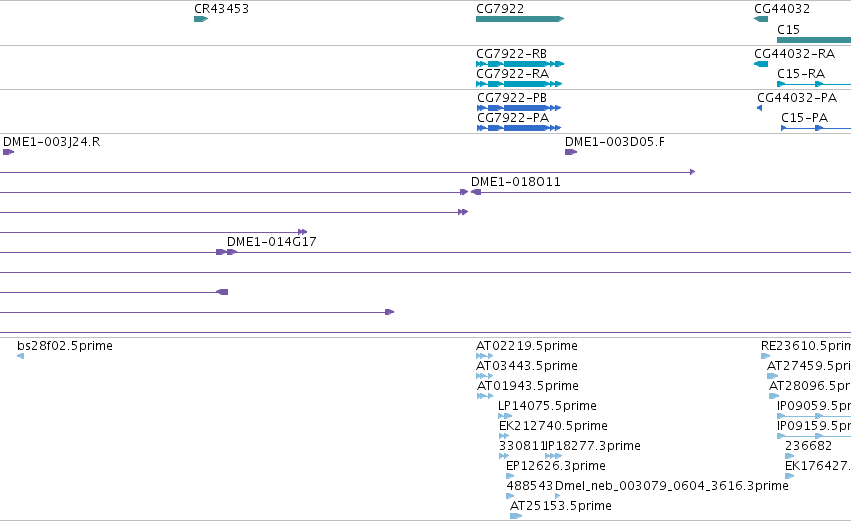Screen dimensions: 851x521
Task: Select the IP09159 EST feature
Action: point(814,436)
